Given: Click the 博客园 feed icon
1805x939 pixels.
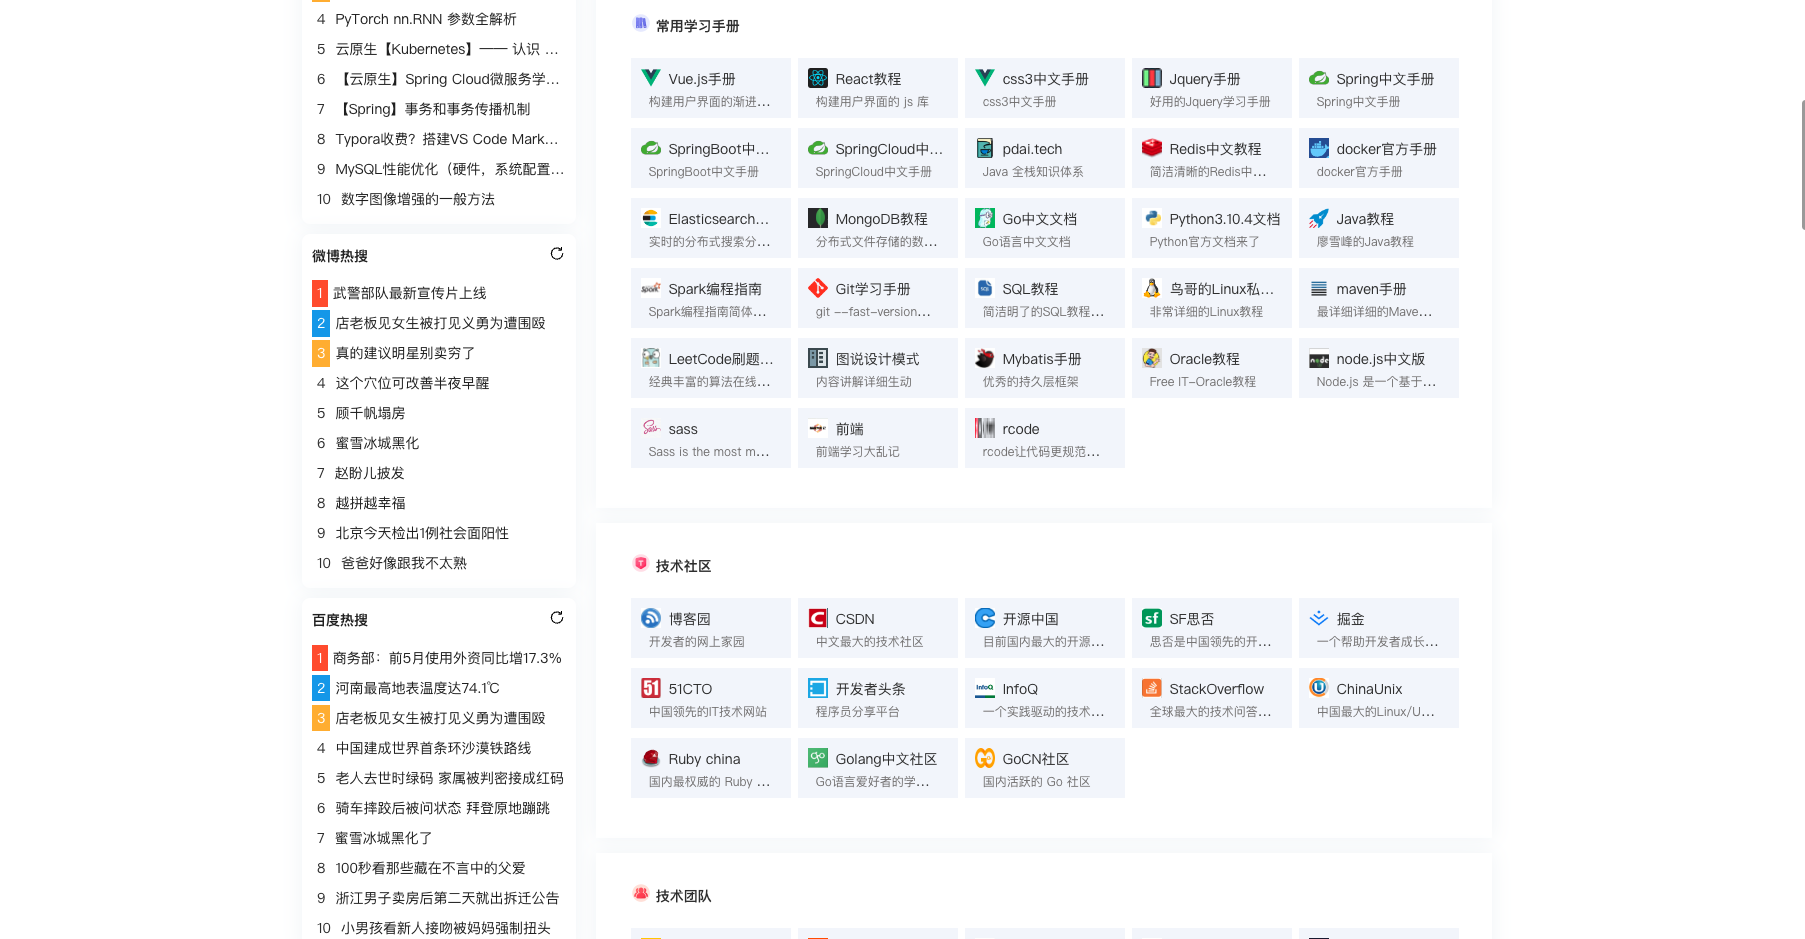Looking at the screenshot, I should pyautogui.click(x=650, y=617).
